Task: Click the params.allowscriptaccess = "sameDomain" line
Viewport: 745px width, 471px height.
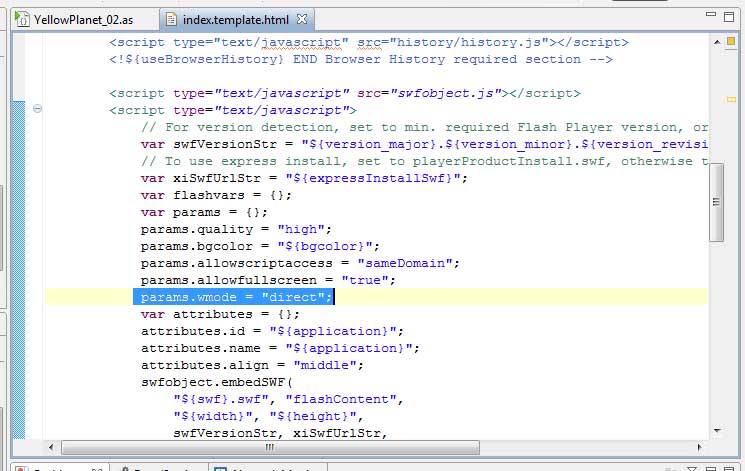Action: (300, 263)
